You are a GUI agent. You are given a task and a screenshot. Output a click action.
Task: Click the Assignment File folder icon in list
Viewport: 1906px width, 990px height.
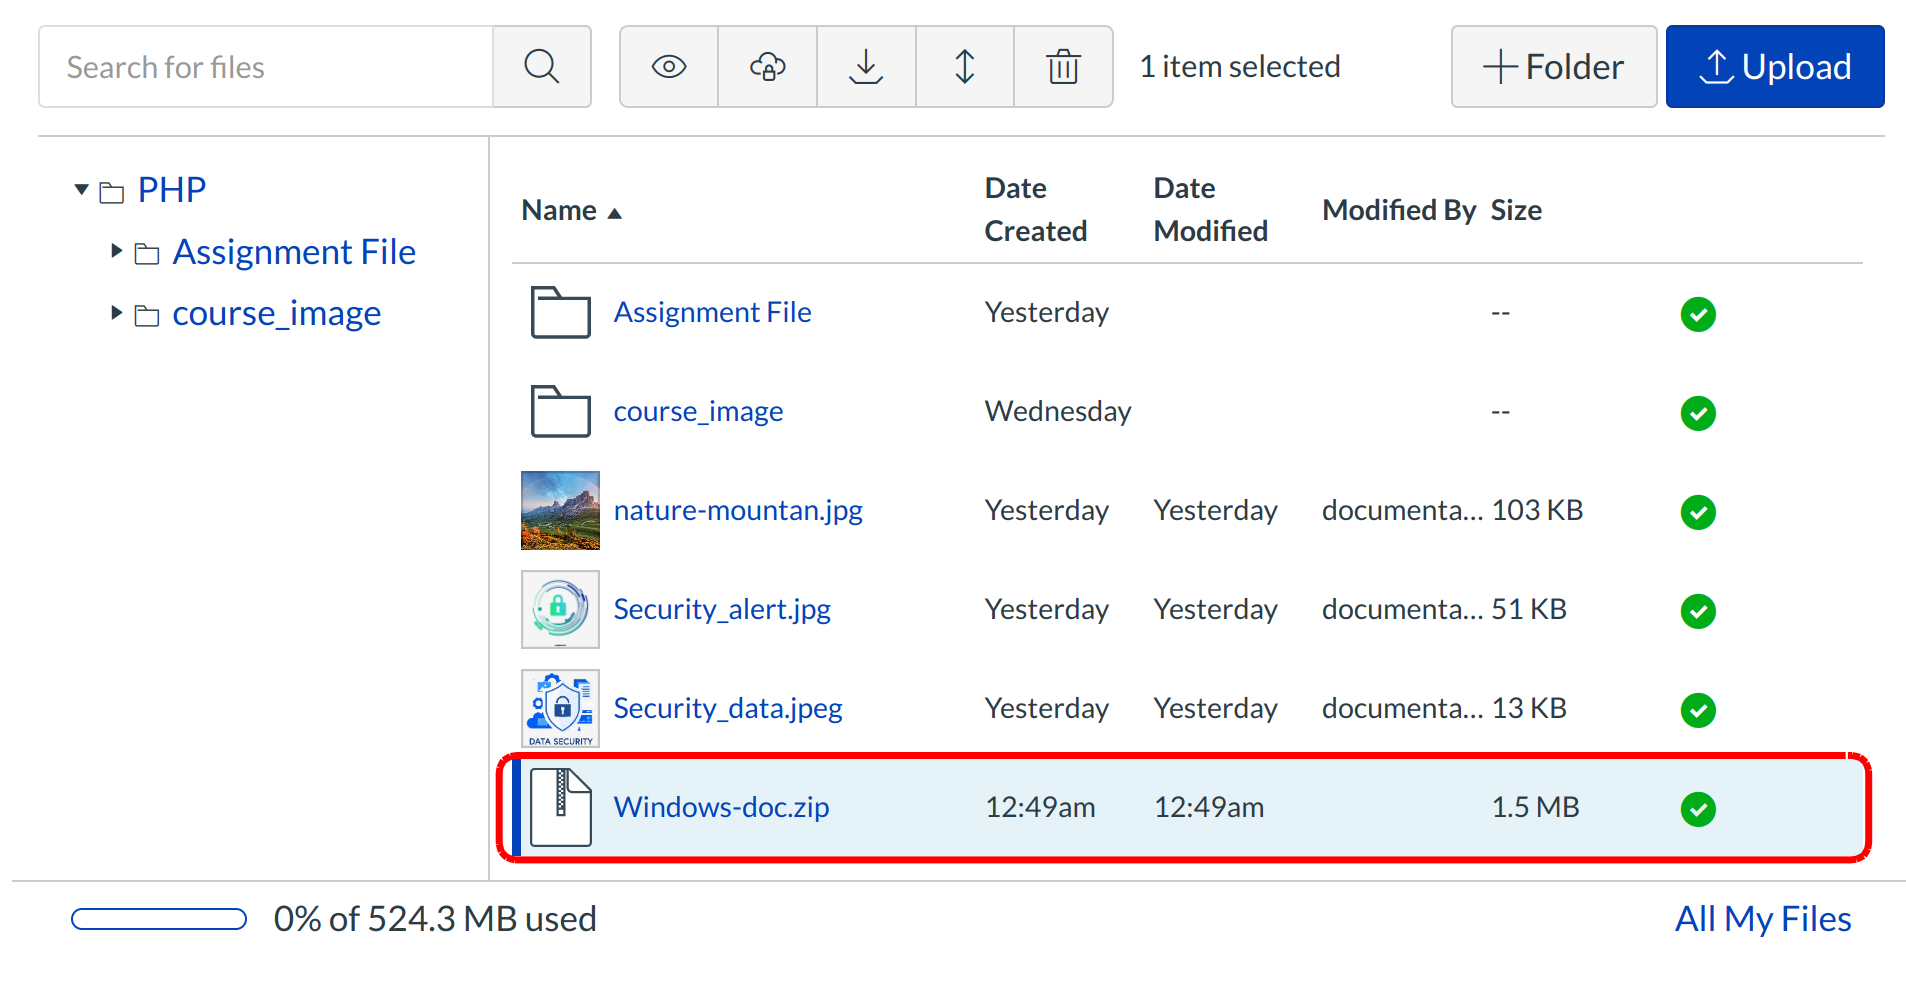(560, 313)
